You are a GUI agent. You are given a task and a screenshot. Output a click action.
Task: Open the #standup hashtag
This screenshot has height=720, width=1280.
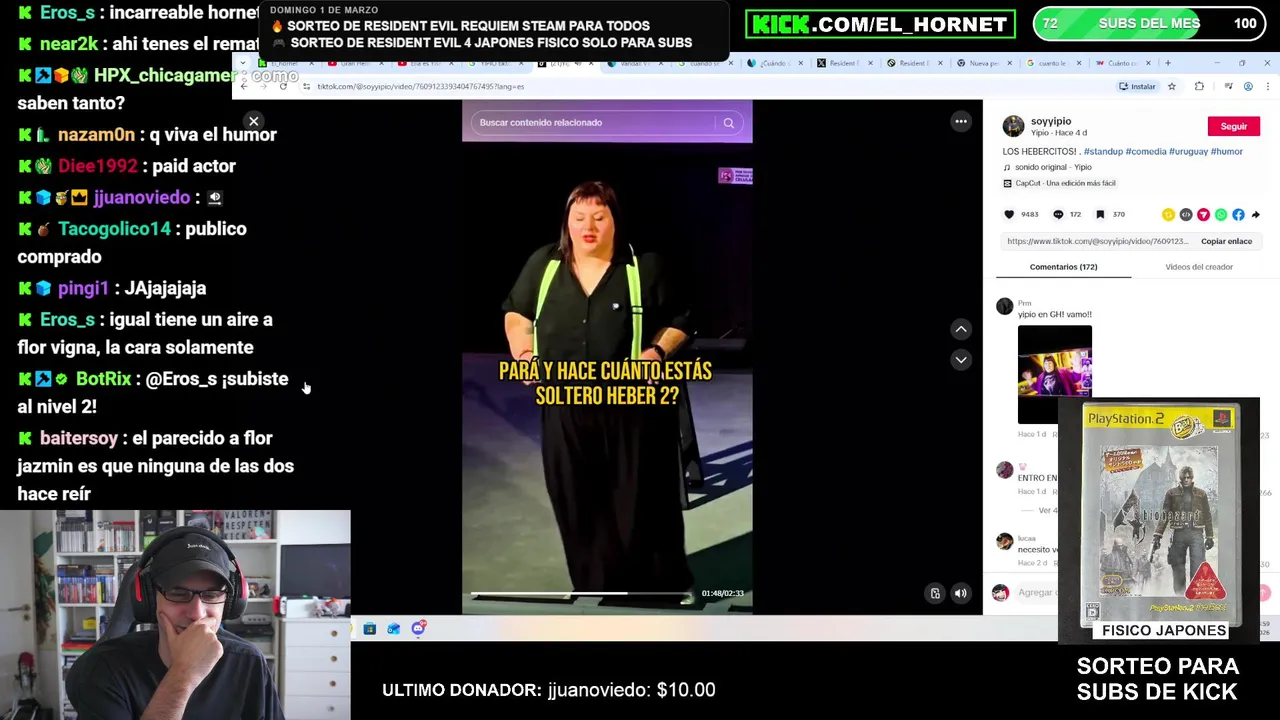(1103, 152)
